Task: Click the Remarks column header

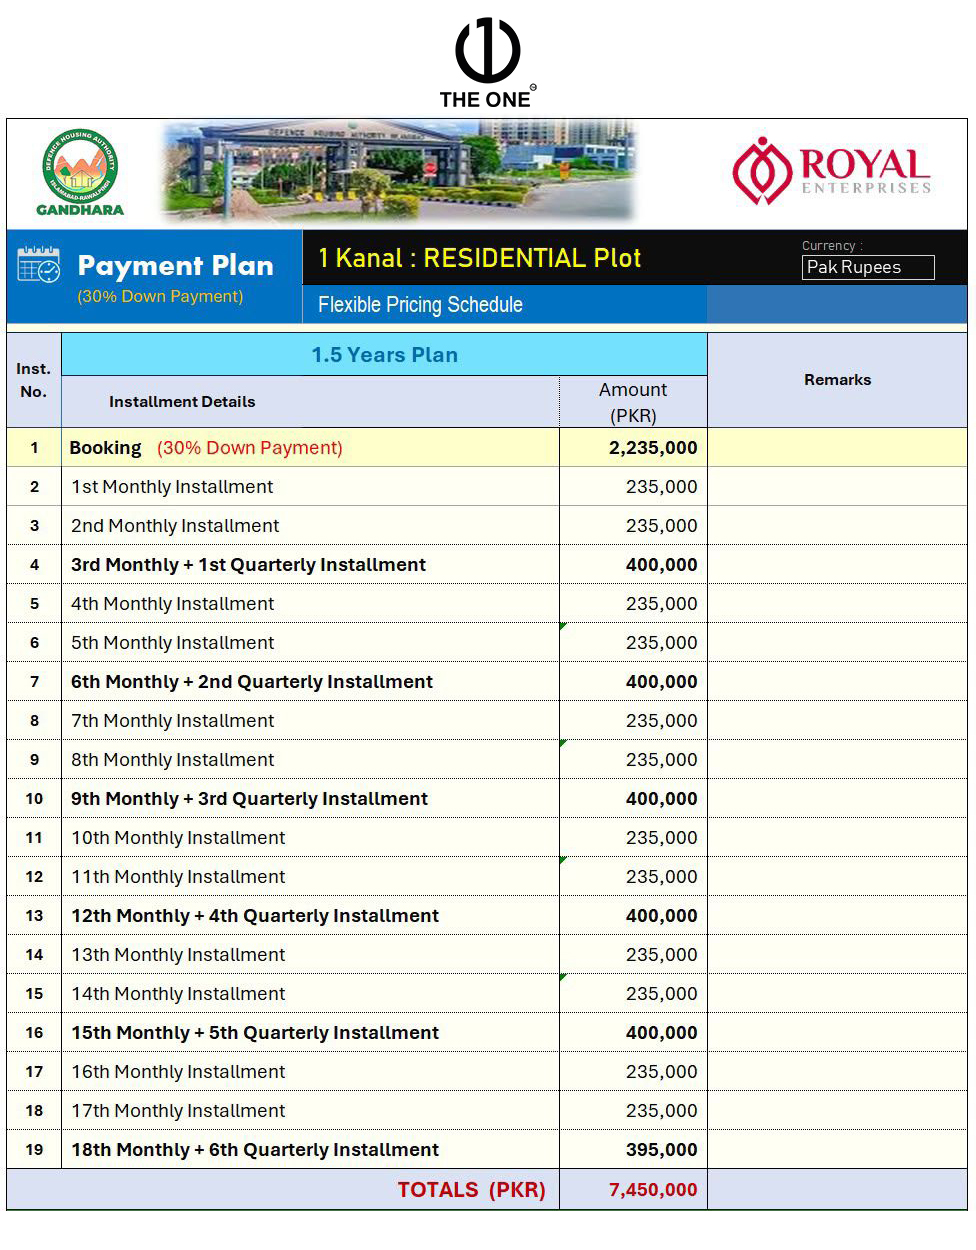Action: tap(837, 380)
